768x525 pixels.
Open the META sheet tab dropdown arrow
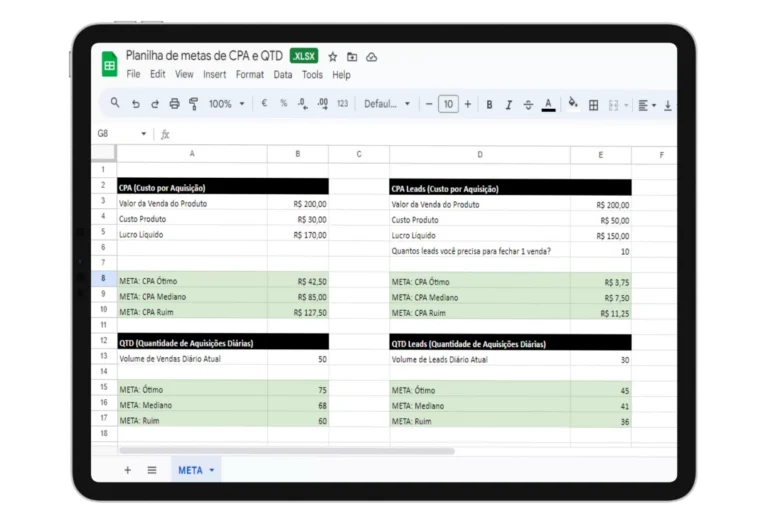tap(212, 470)
